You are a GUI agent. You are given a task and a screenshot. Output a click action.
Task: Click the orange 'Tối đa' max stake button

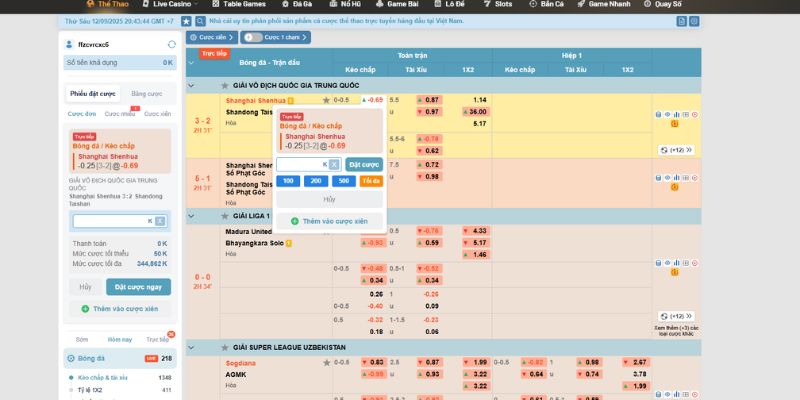click(370, 181)
